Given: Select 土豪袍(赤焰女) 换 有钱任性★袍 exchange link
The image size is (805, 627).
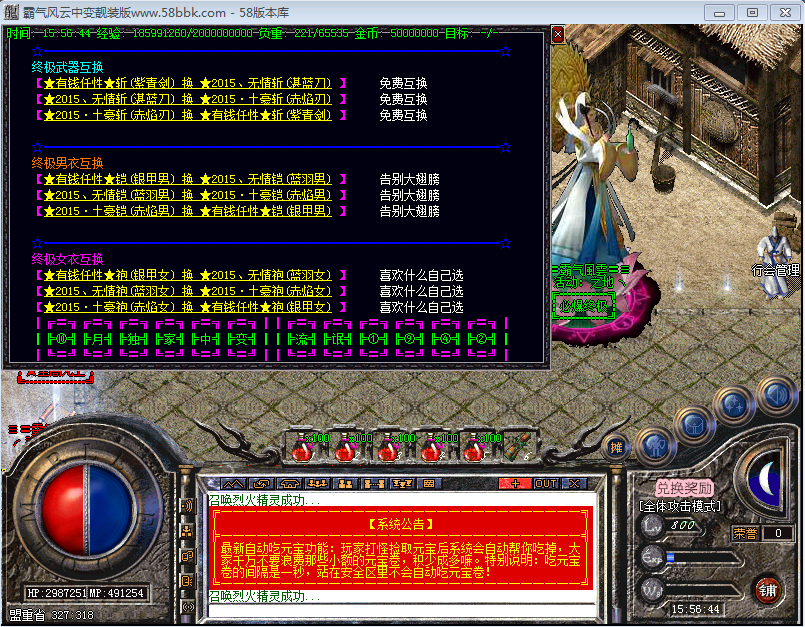Looking at the screenshot, I should click(190, 307).
